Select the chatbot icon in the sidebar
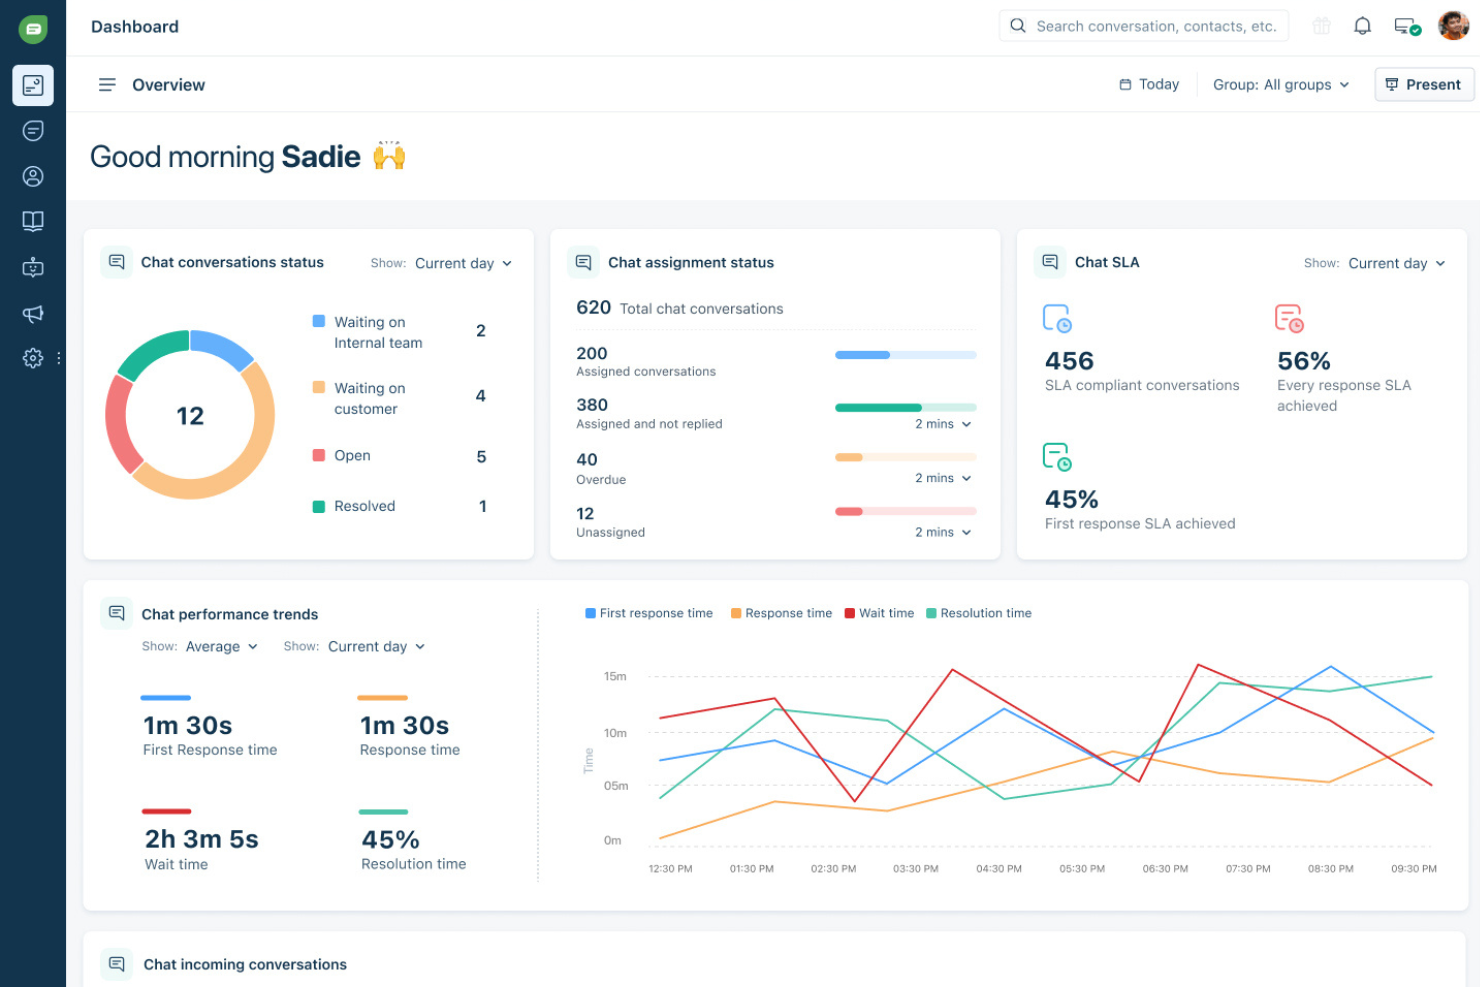1480x987 pixels. pos(33,268)
